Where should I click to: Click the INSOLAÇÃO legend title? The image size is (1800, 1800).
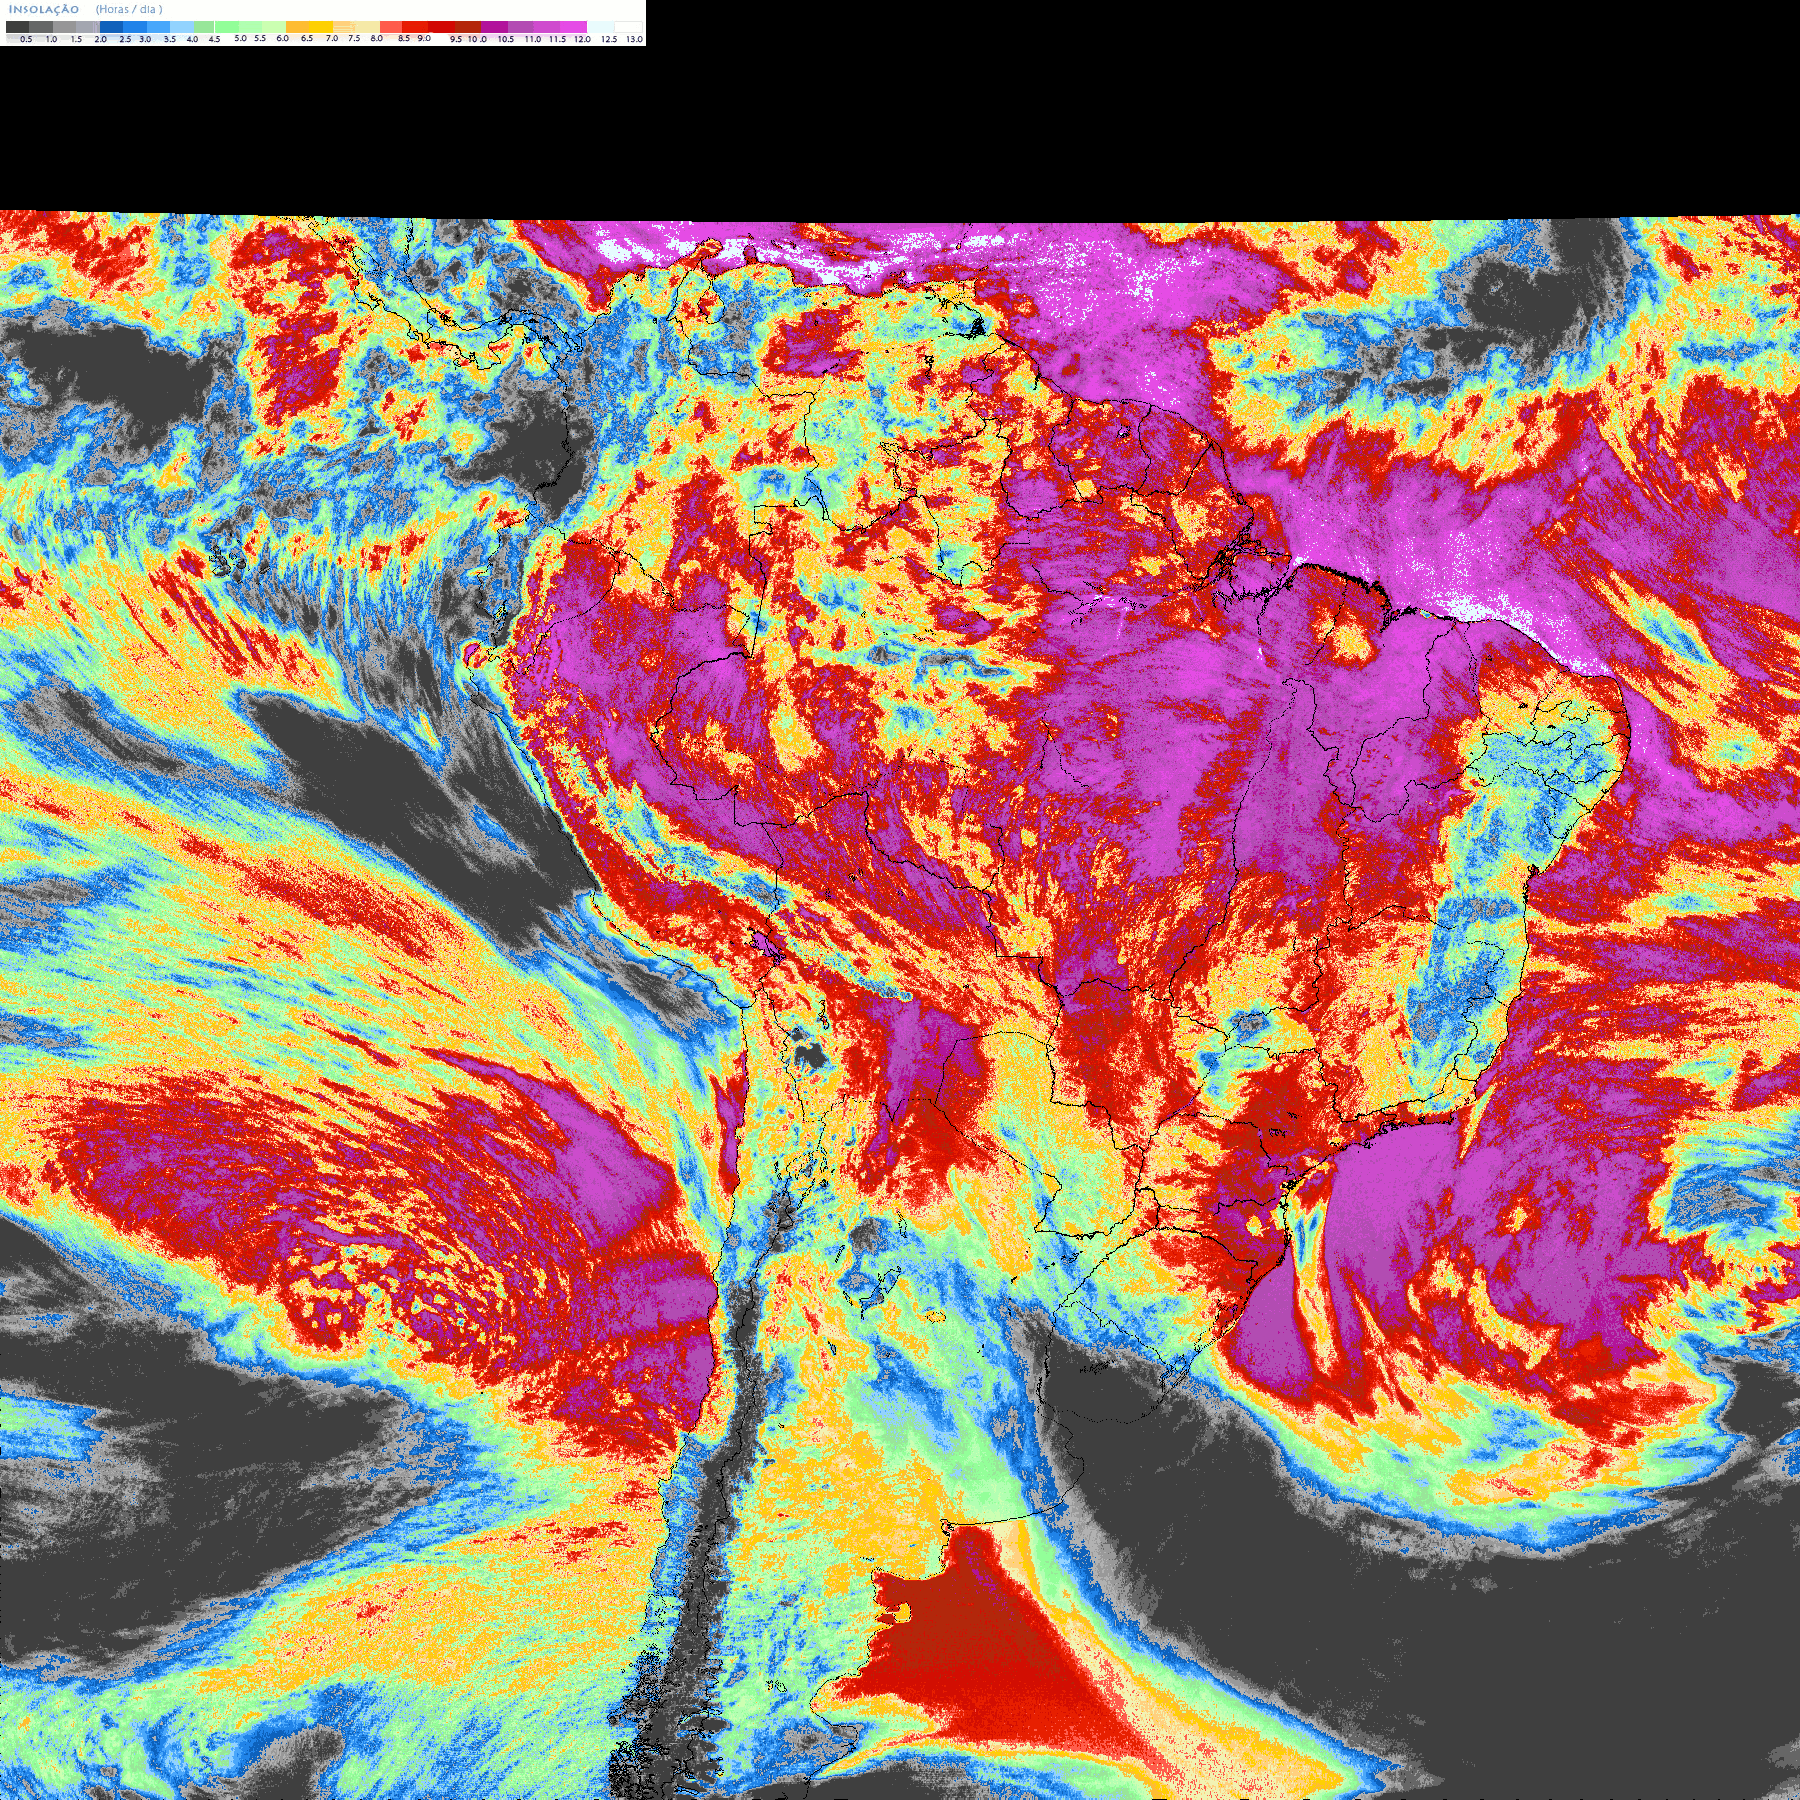click(x=44, y=9)
